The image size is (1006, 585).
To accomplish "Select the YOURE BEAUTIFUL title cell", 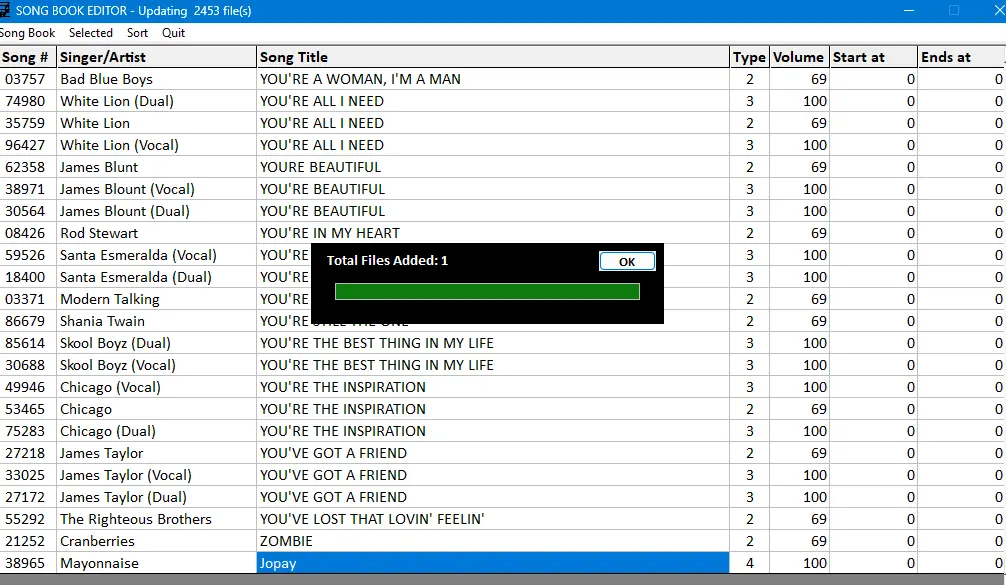I will (x=493, y=167).
